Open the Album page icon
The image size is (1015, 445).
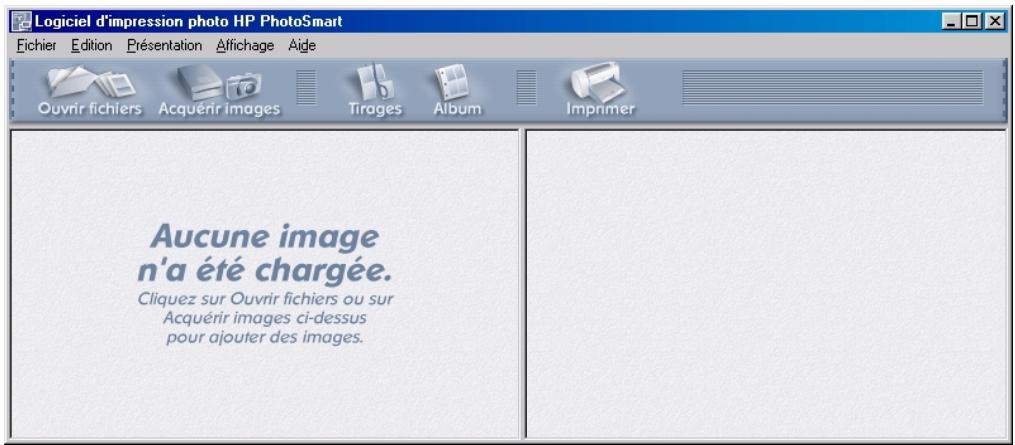[x=457, y=91]
